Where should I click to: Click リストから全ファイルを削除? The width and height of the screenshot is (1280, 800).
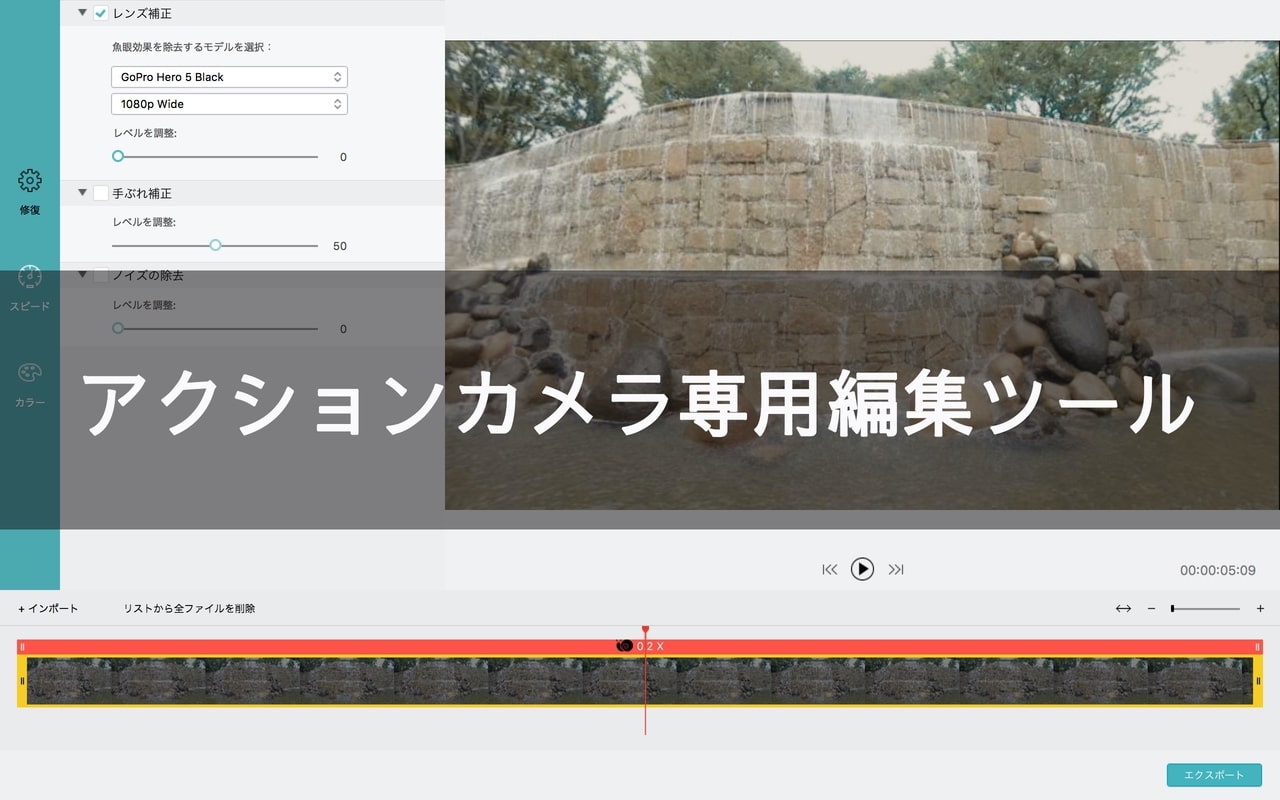[189, 608]
